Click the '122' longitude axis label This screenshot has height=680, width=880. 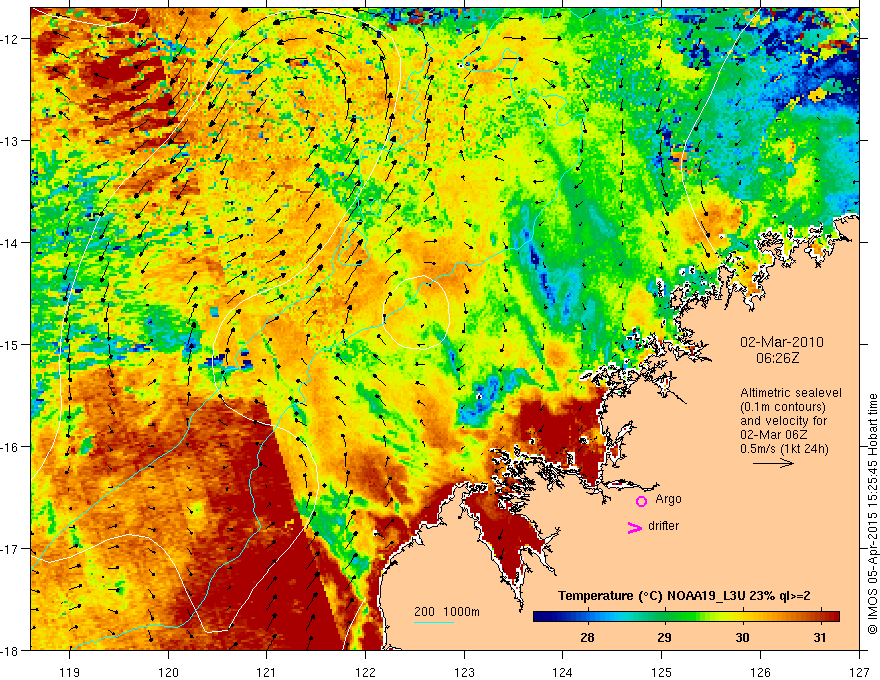(365, 672)
